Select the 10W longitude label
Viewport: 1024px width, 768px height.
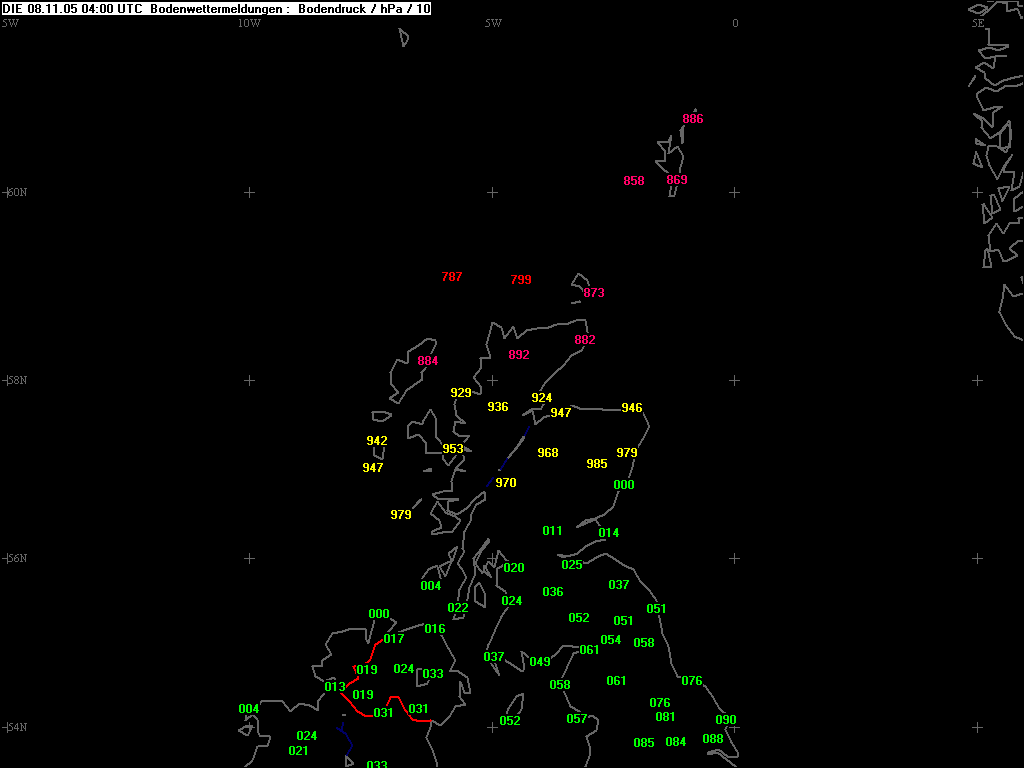tap(249, 23)
